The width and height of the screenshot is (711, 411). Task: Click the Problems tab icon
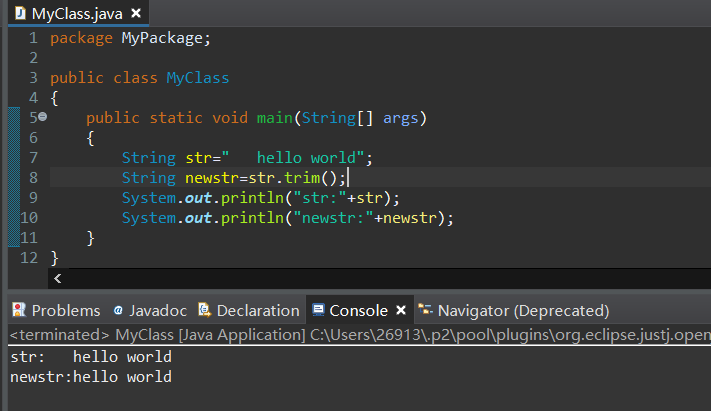click(19, 310)
